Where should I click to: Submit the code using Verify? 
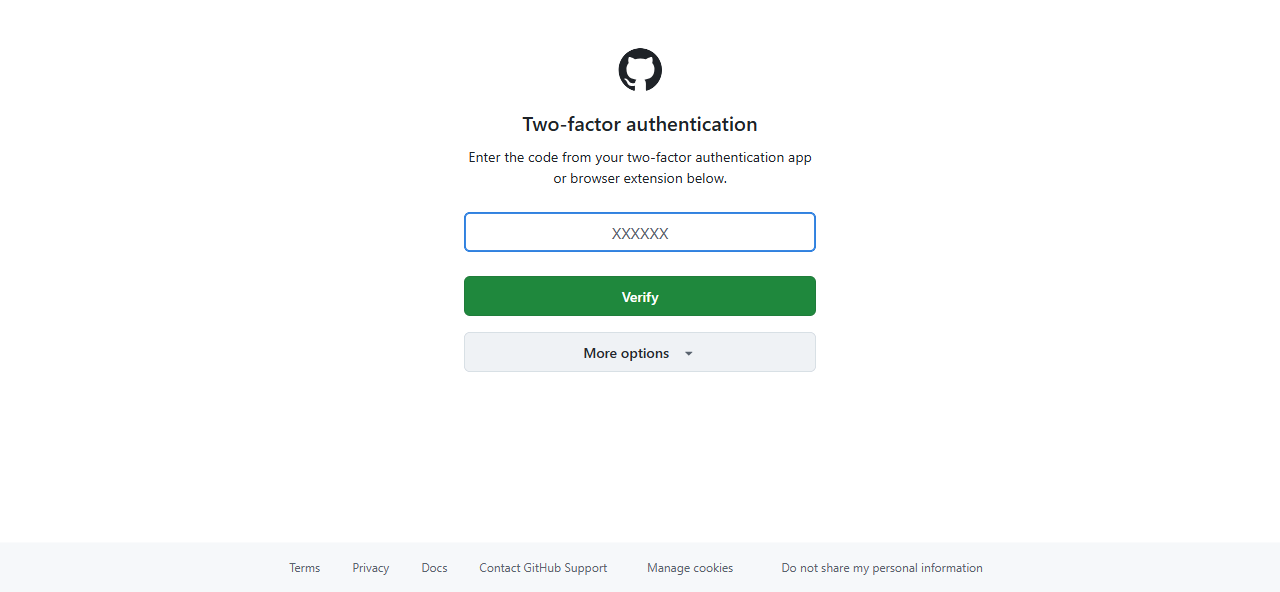click(x=640, y=296)
